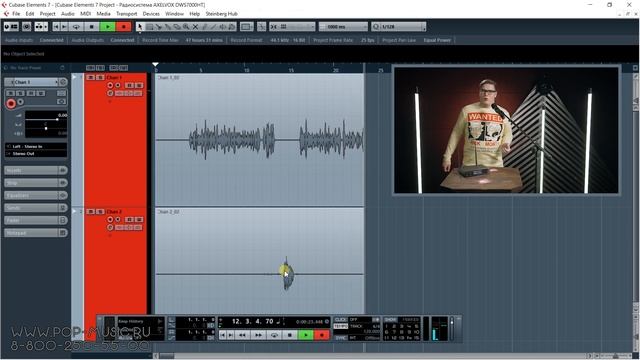Open the grid type dropdown
The height and width of the screenshot is (360, 640).
pos(343,27)
